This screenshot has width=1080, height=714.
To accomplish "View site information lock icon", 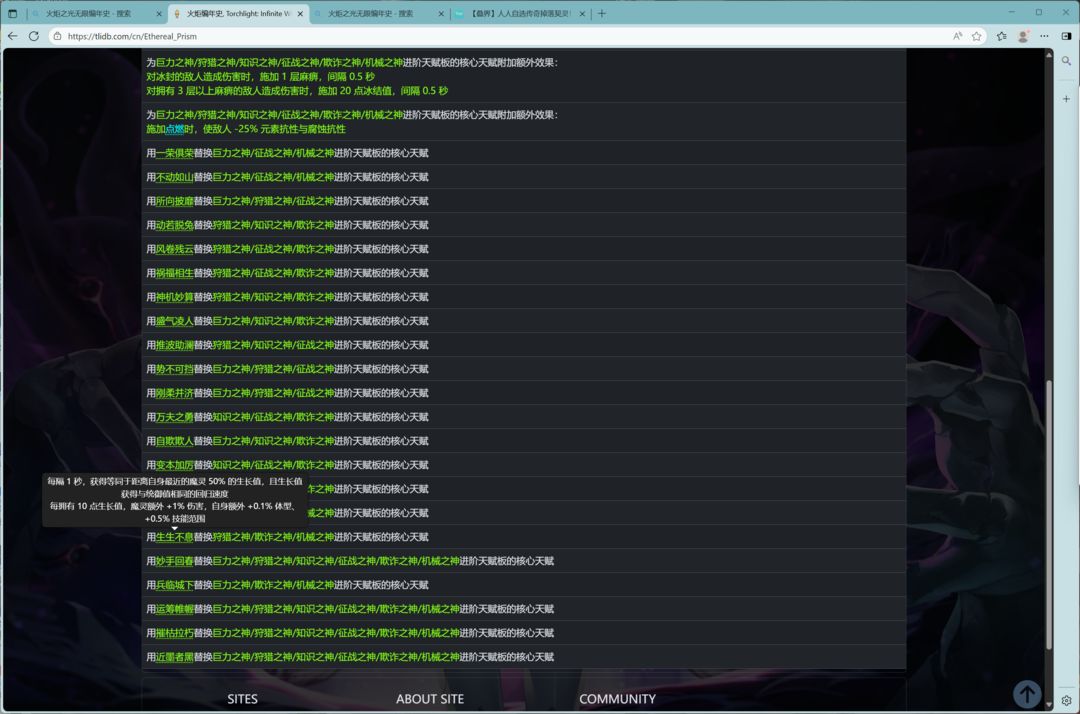I will [x=57, y=36].
